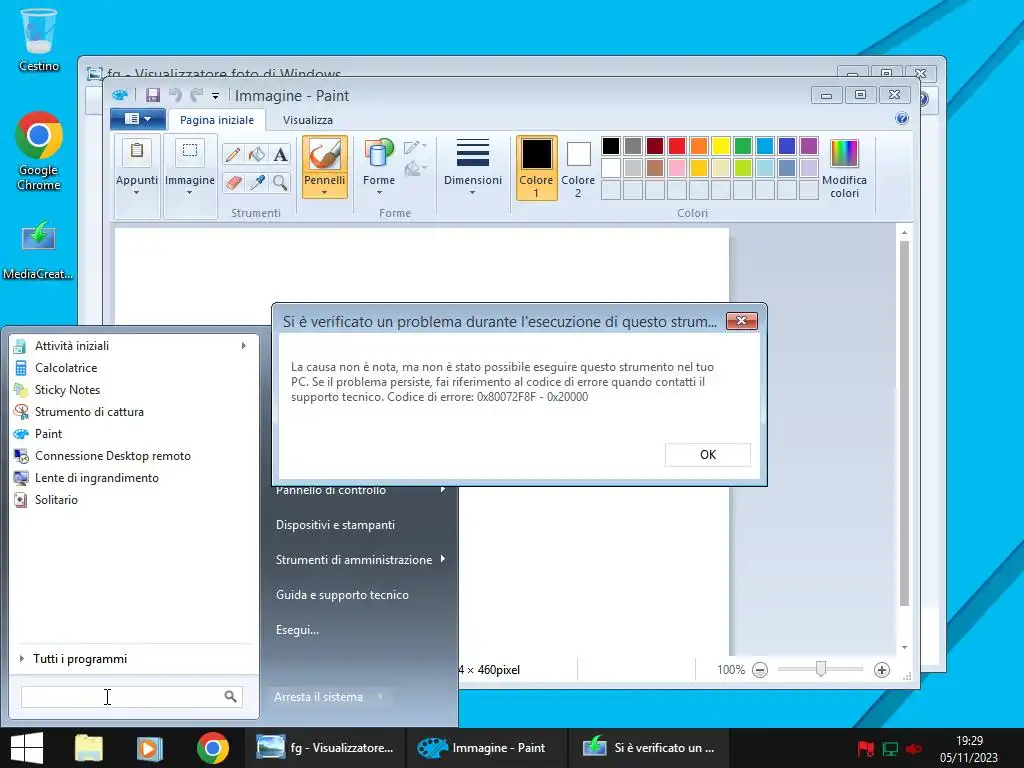
Task: Click zoom out minus button in Paint
Action: [x=760, y=669]
